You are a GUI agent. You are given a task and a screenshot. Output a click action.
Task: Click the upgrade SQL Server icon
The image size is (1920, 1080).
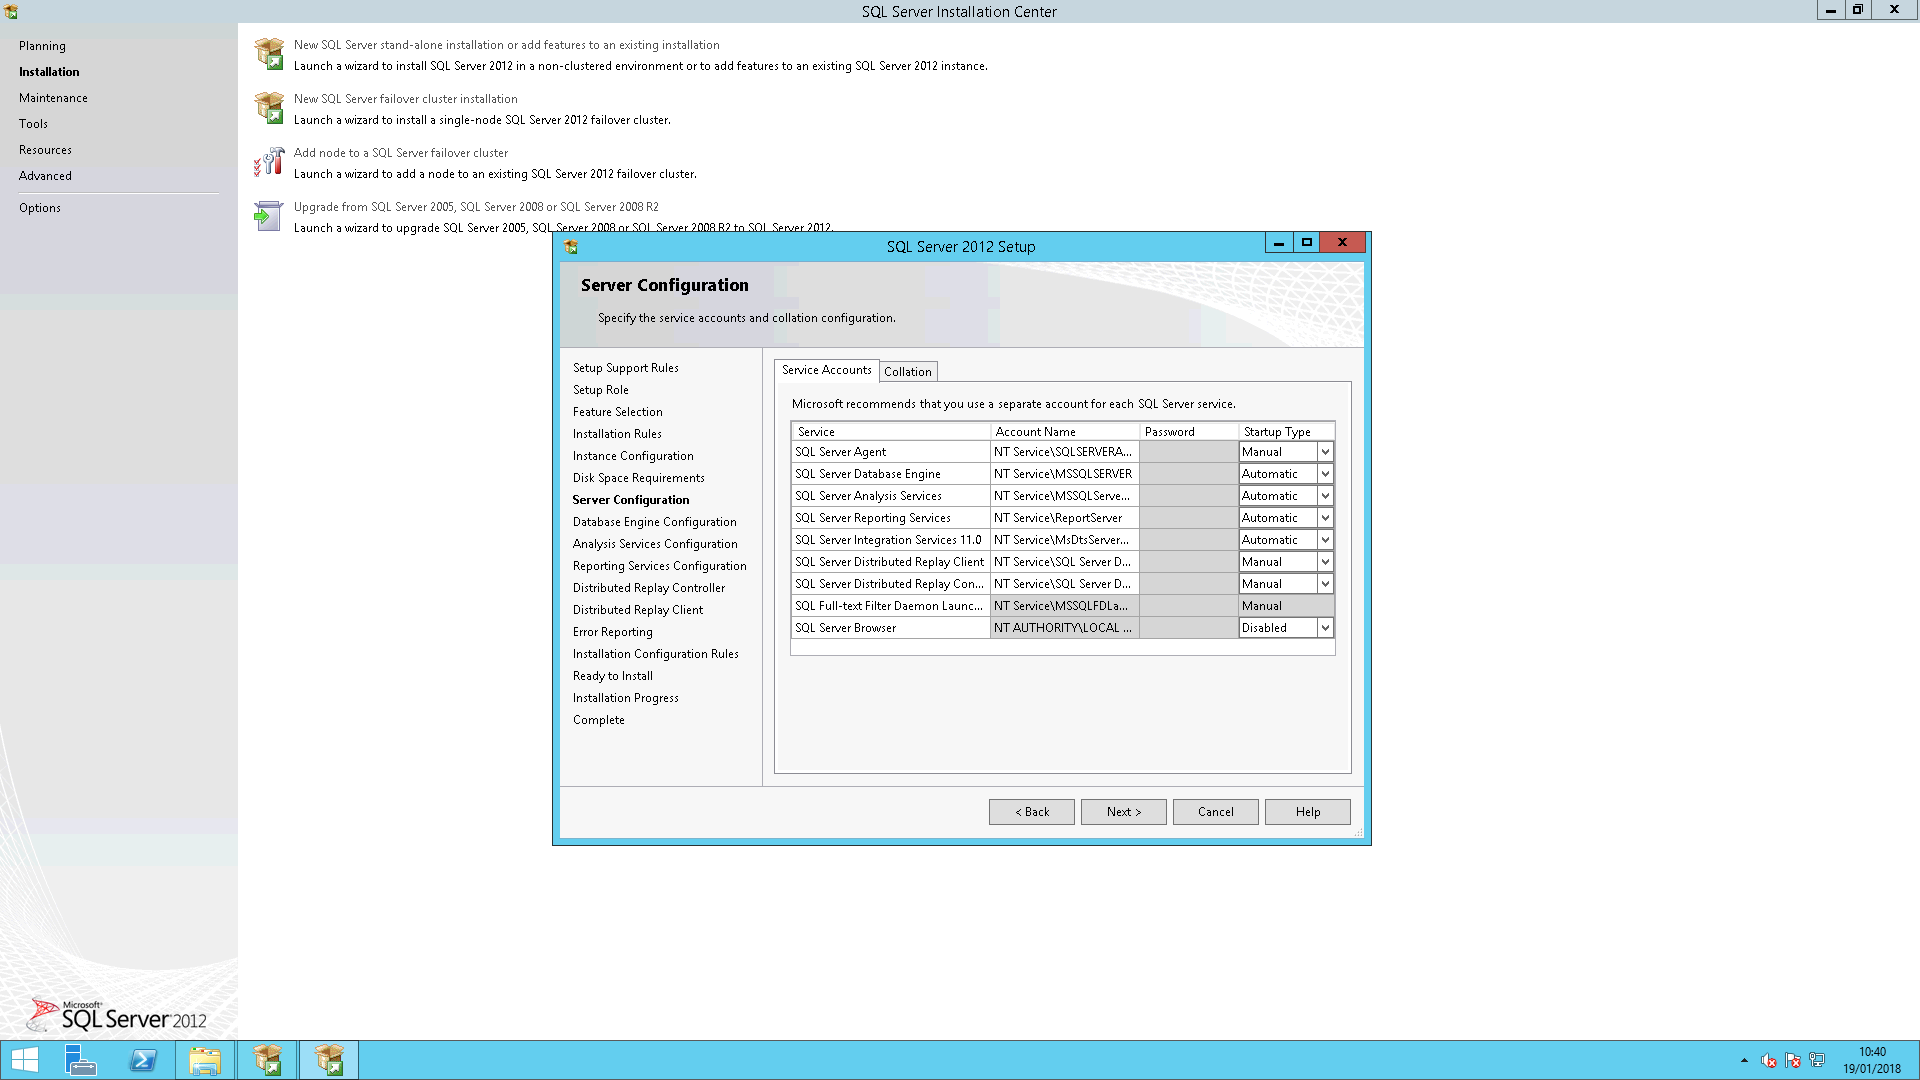(269, 216)
